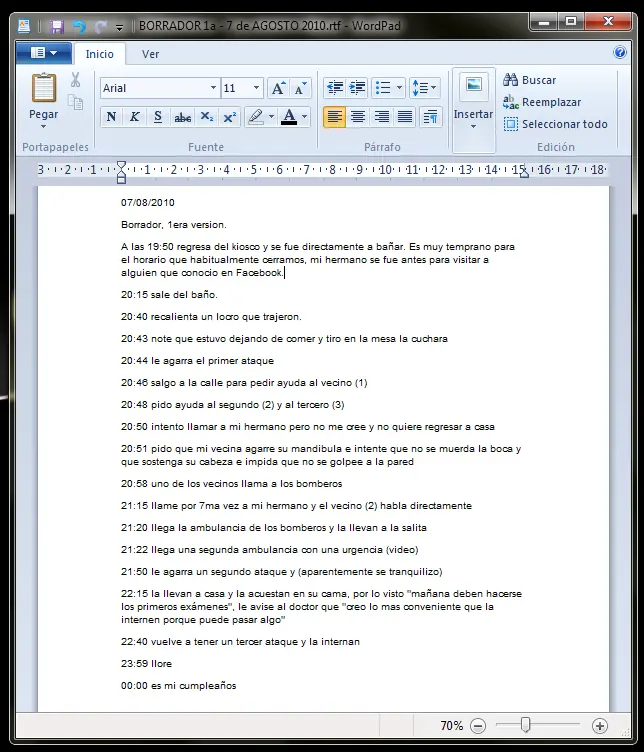Click the Undo arrow icon
644x752 pixels.
click(x=79, y=26)
